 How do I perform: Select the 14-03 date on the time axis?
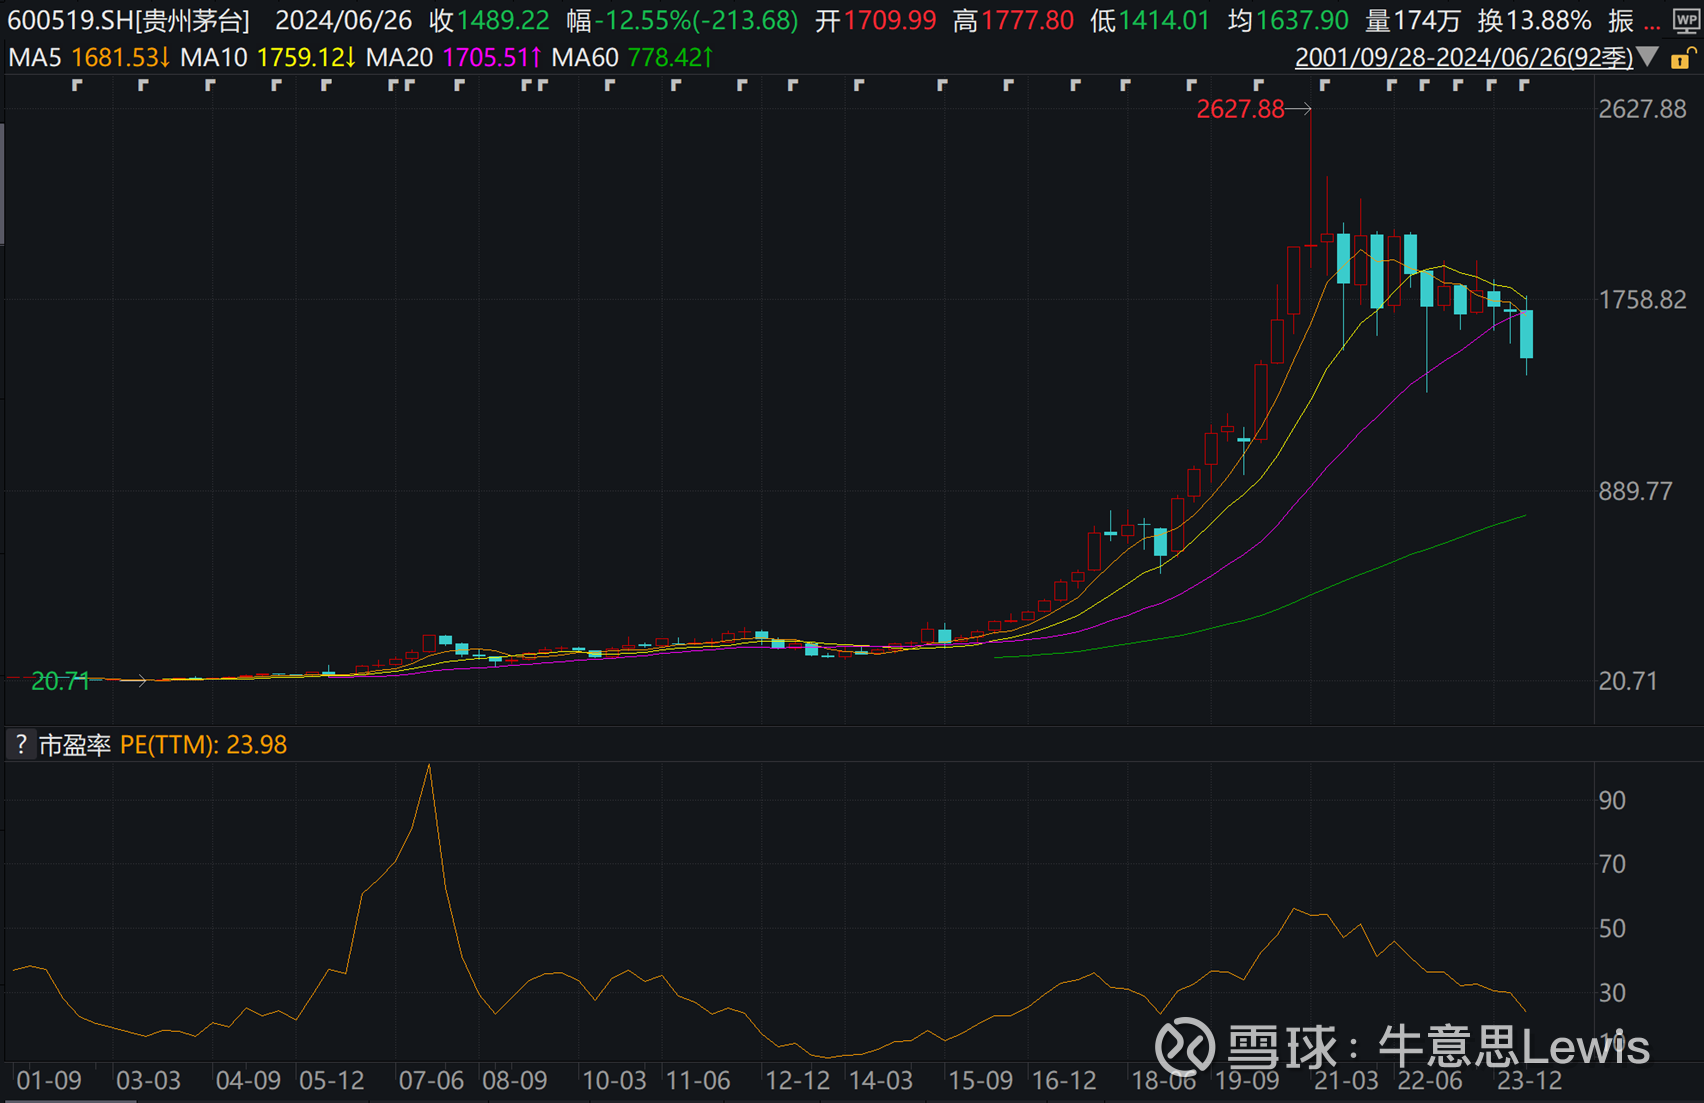point(881,1081)
